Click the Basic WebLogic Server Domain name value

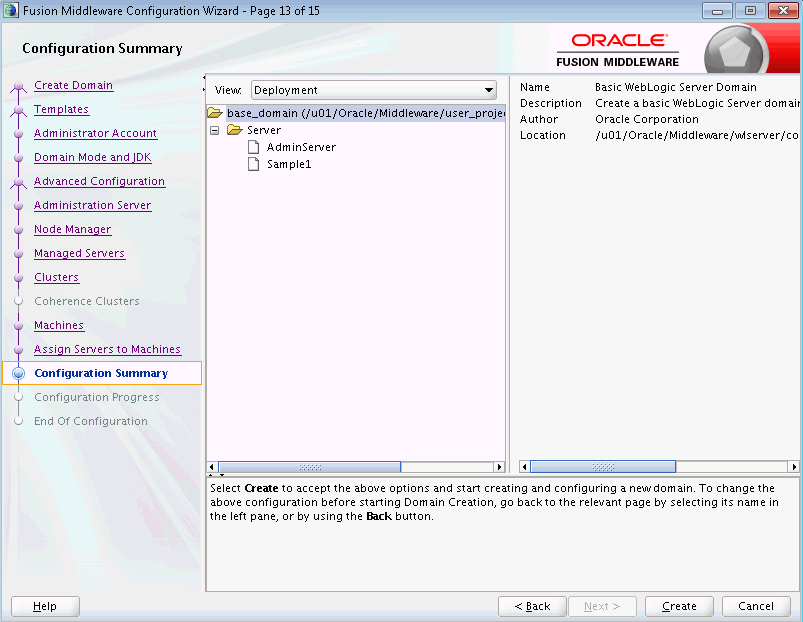(x=675, y=88)
